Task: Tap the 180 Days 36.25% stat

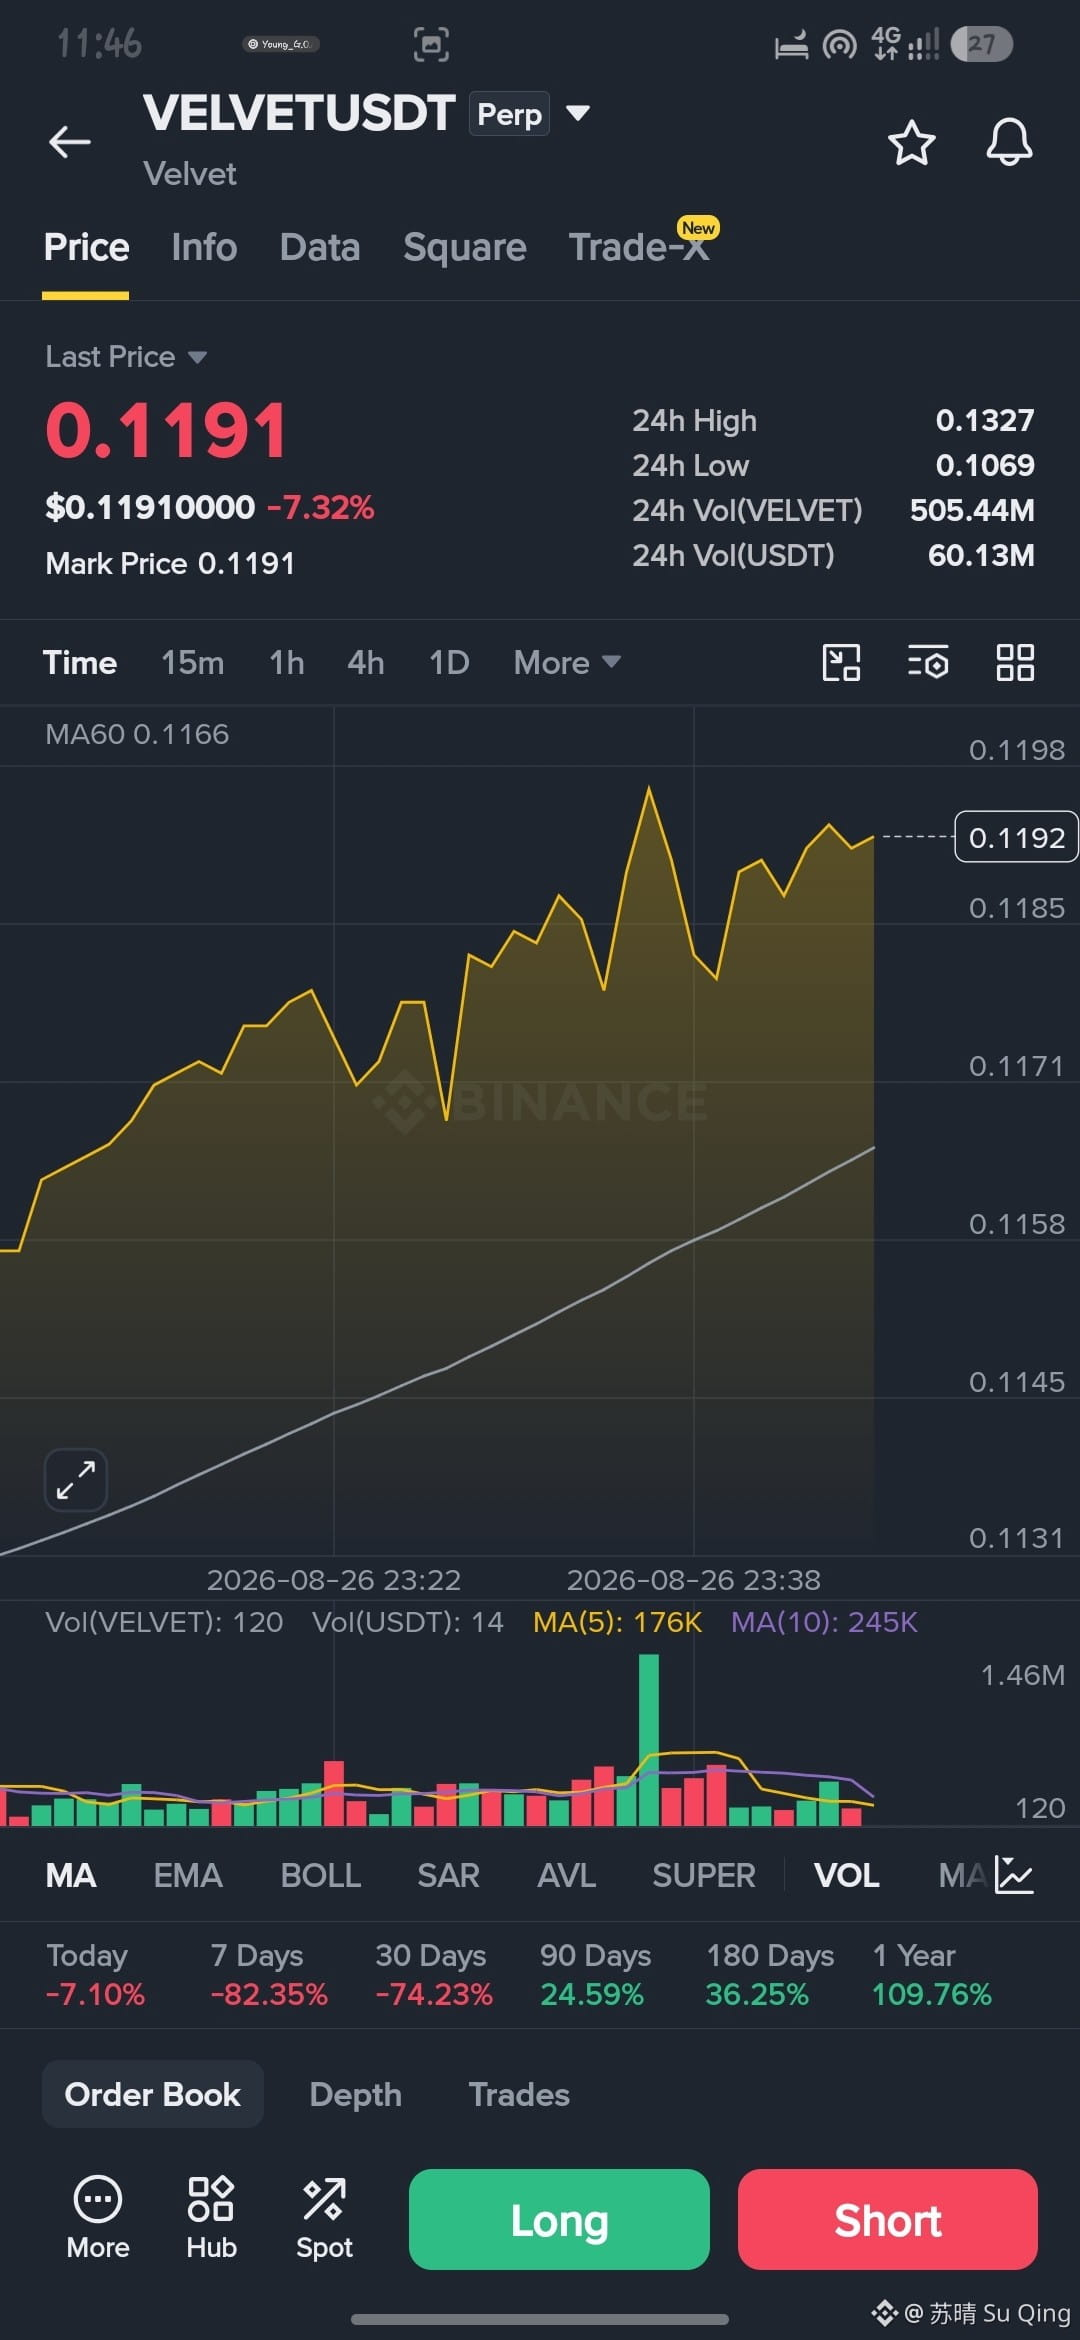Action: [770, 1975]
